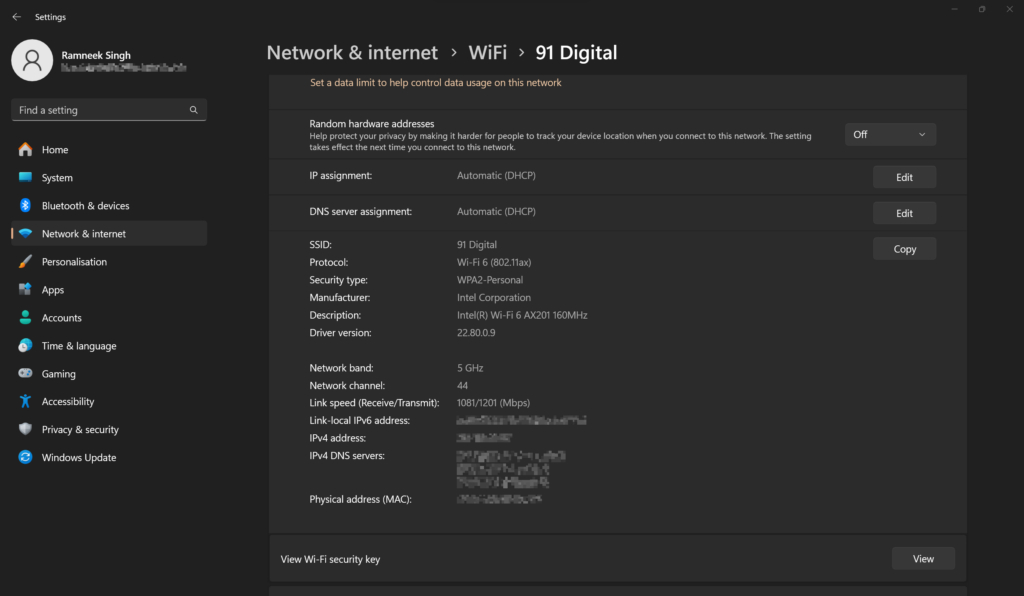
Task: Edit the DNS server assignment
Action: (904, 213)
